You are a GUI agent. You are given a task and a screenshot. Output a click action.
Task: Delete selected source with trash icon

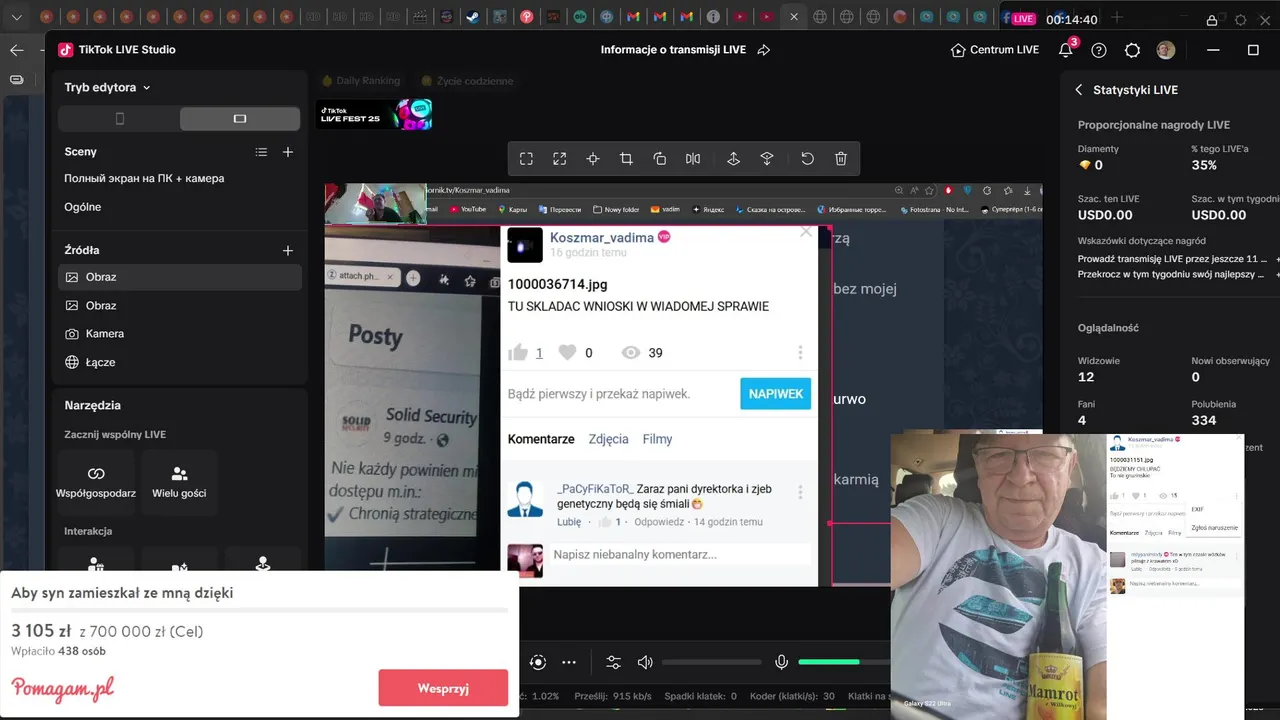tap(841, 159)
